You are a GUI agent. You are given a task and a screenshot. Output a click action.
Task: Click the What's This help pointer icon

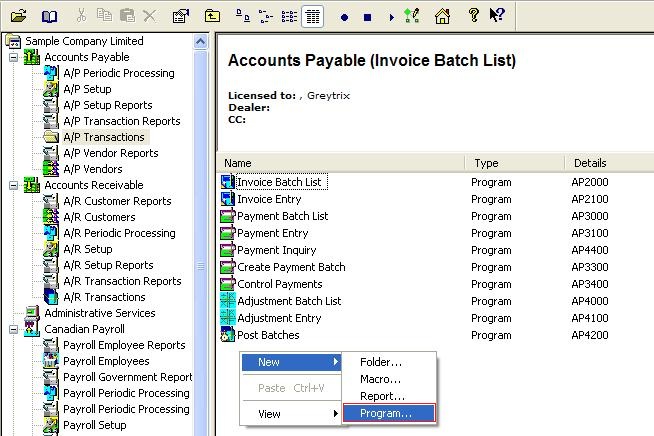click(497, 15)
